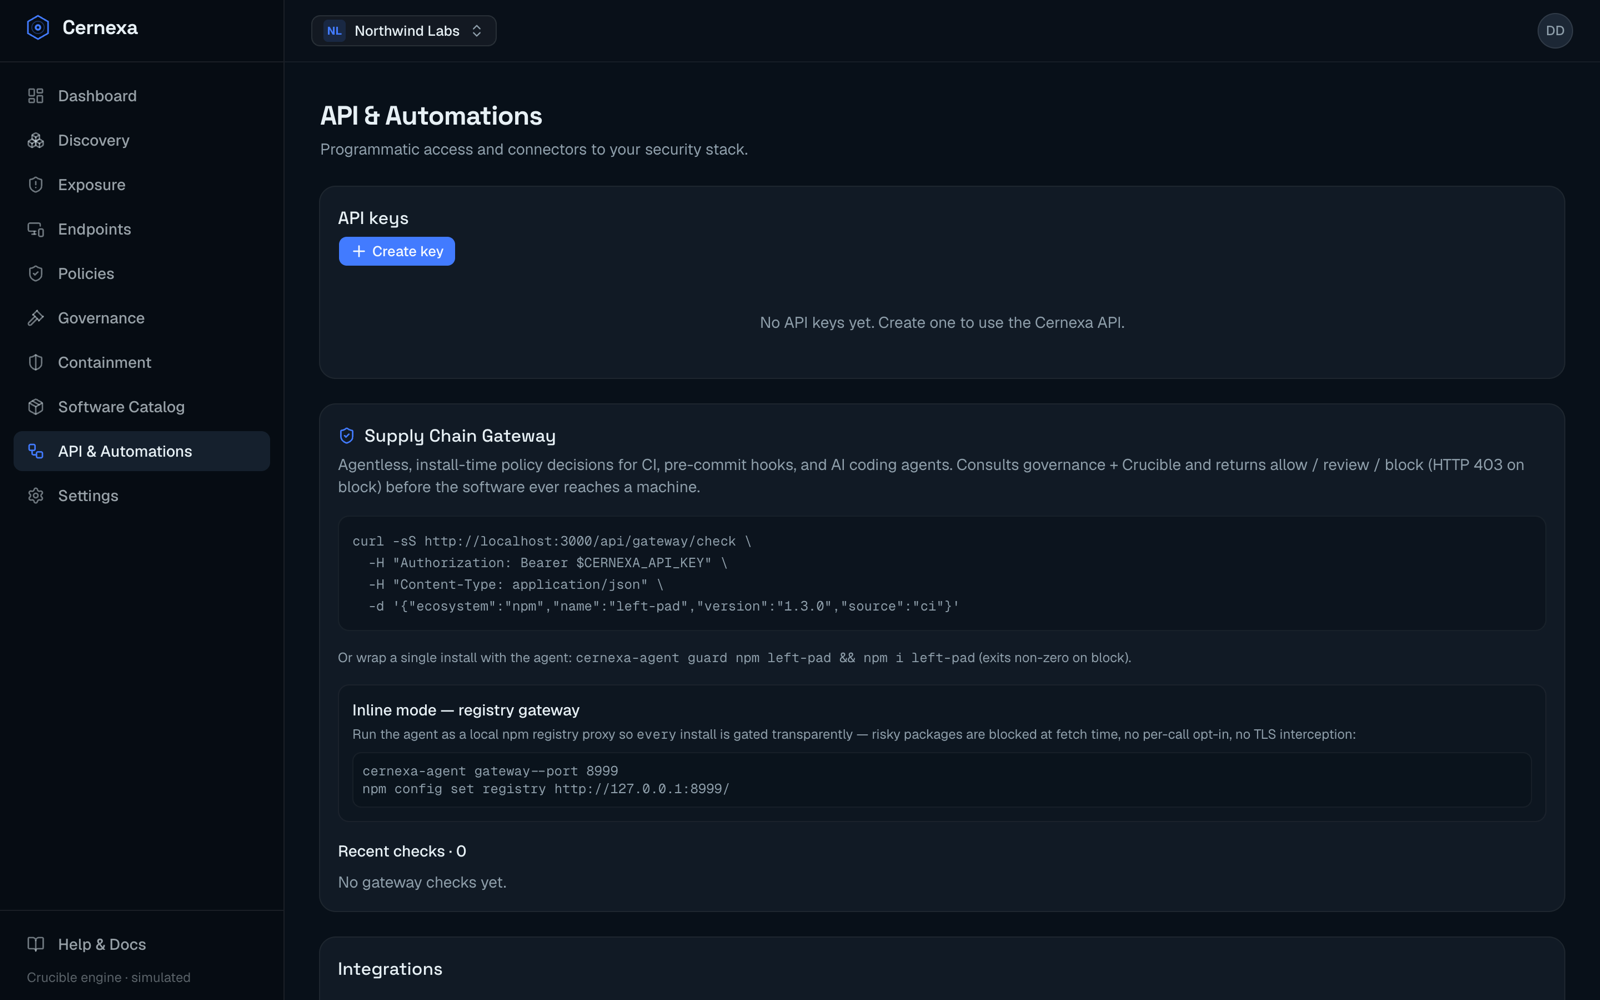Screen dimensions: 1600x1000
Task: Click the curl gateway/check code line
Action: 552,541
